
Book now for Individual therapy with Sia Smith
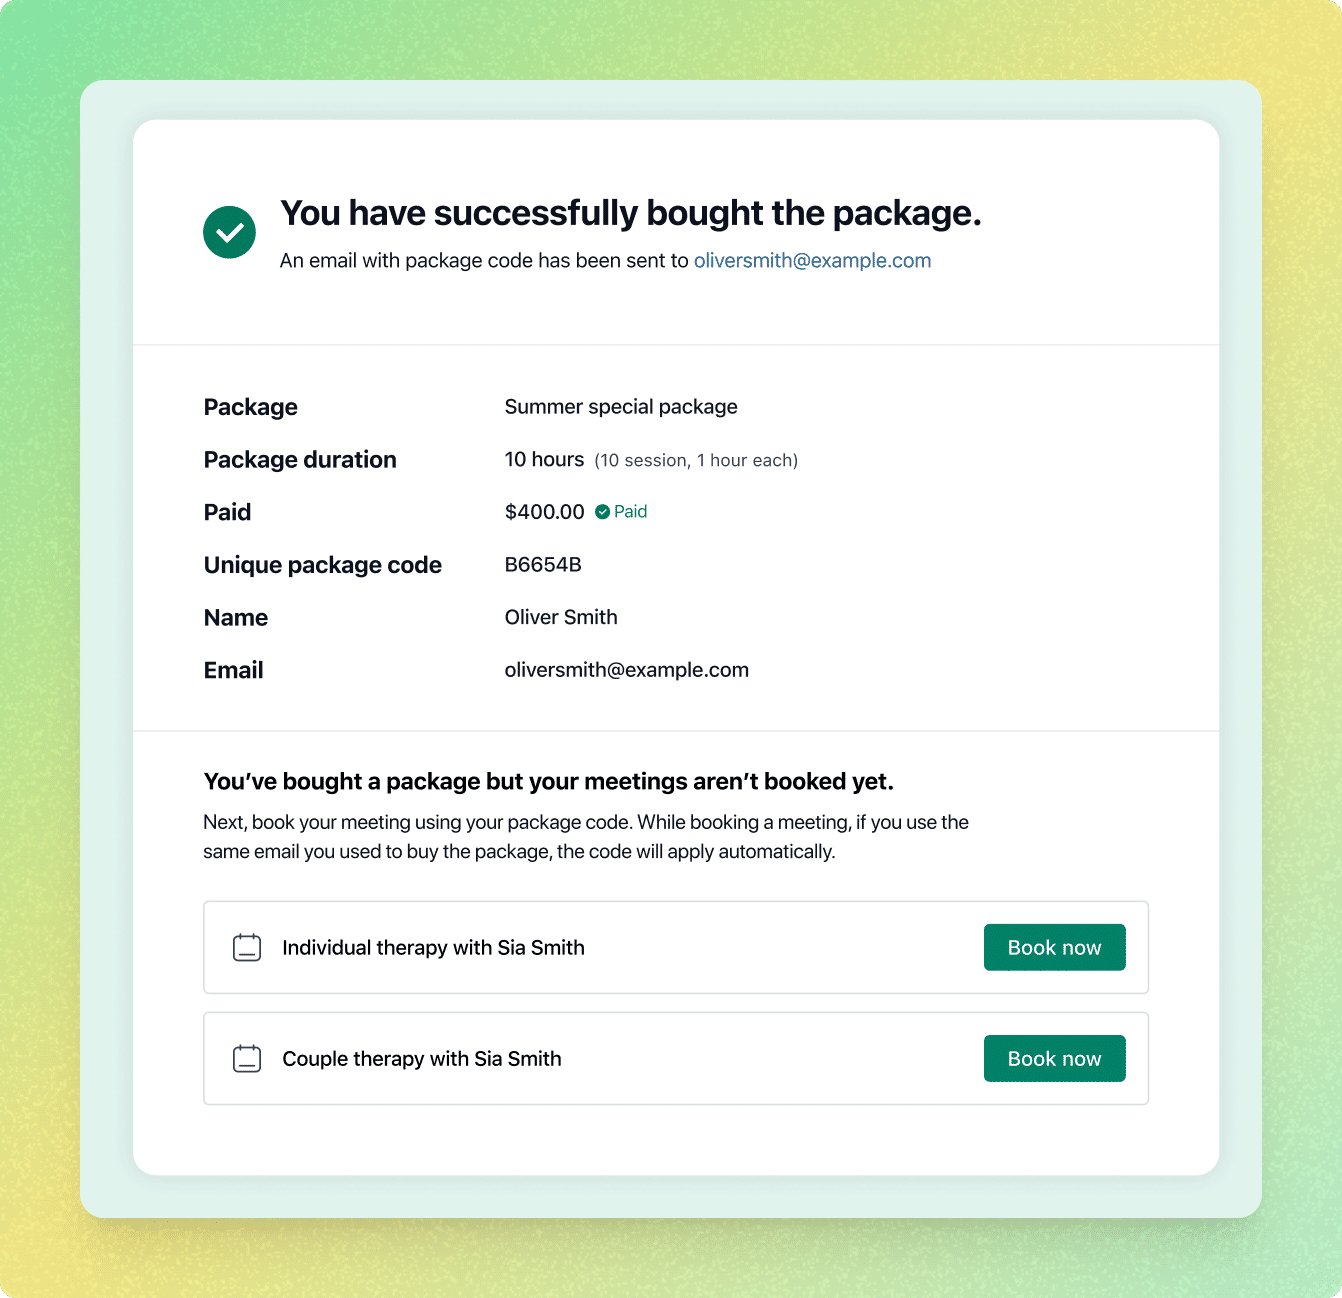point(1054,948)
